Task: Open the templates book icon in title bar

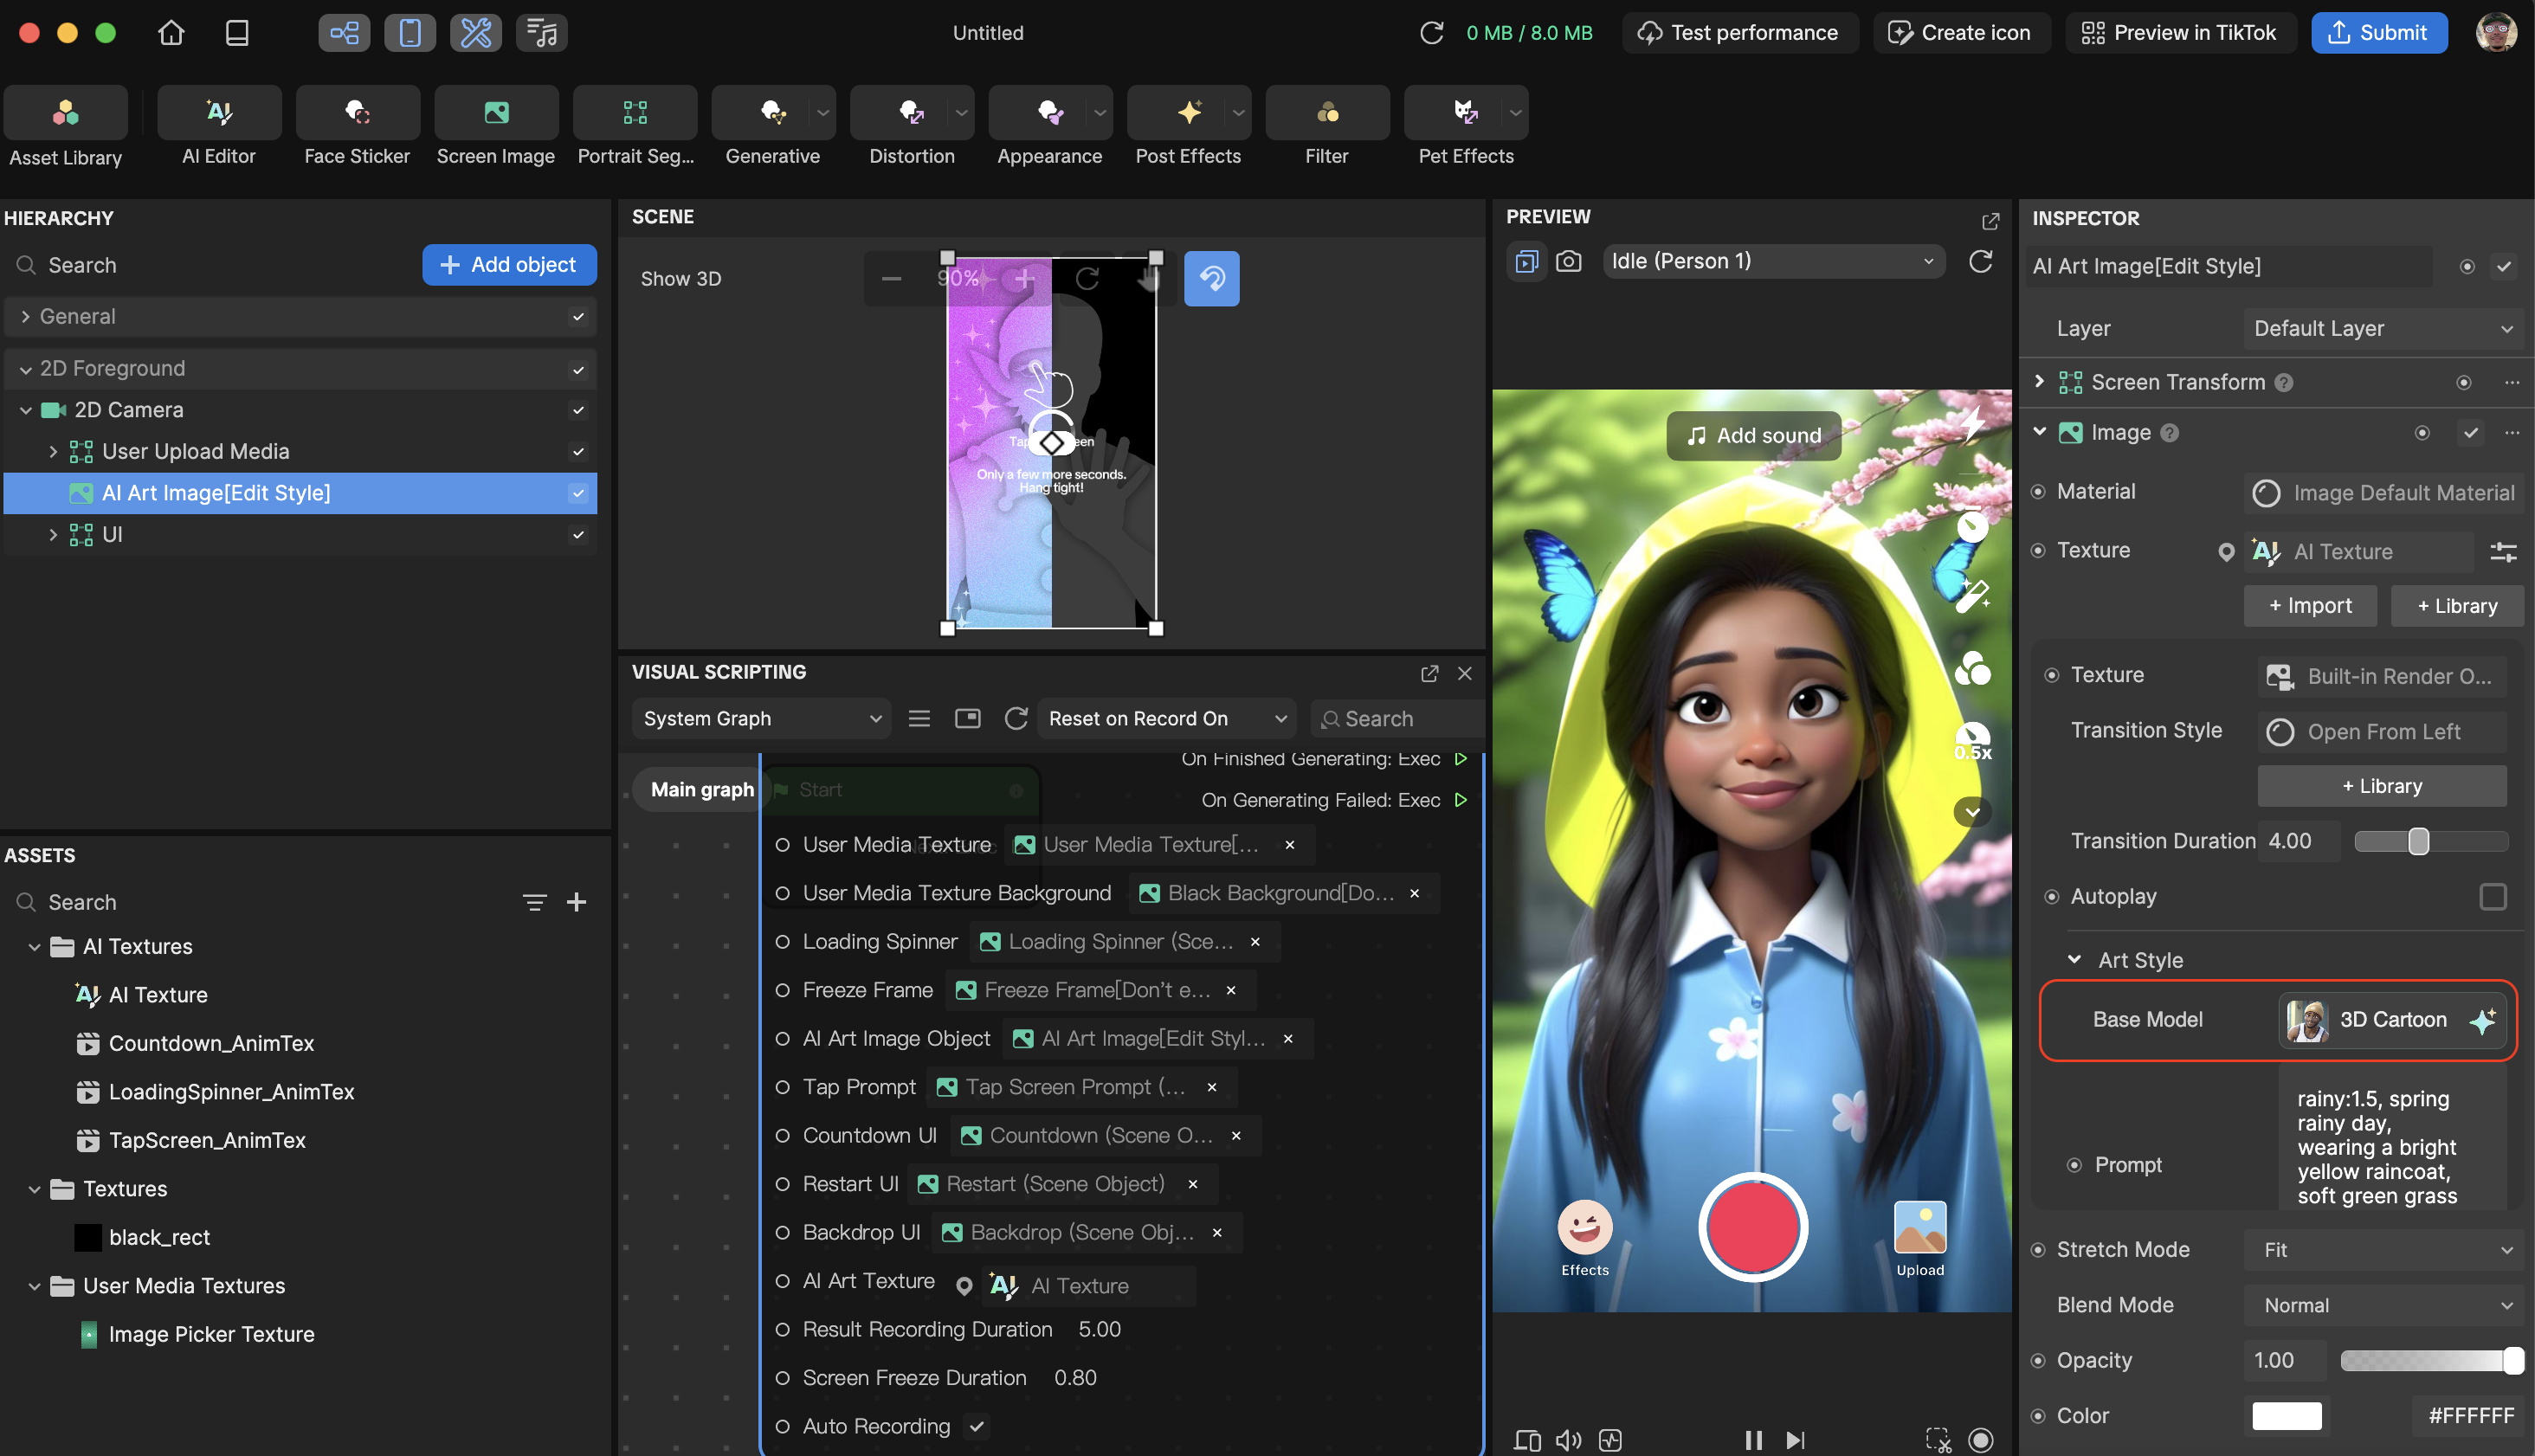Action: click(x=237, y=33)
